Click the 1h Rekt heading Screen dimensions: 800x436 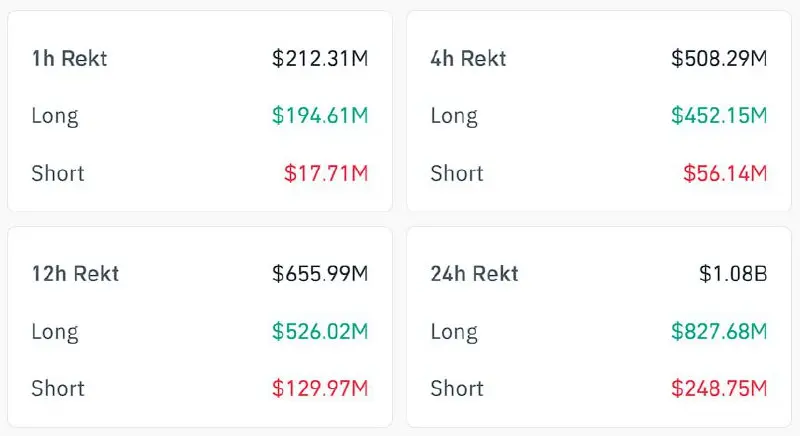69,58
